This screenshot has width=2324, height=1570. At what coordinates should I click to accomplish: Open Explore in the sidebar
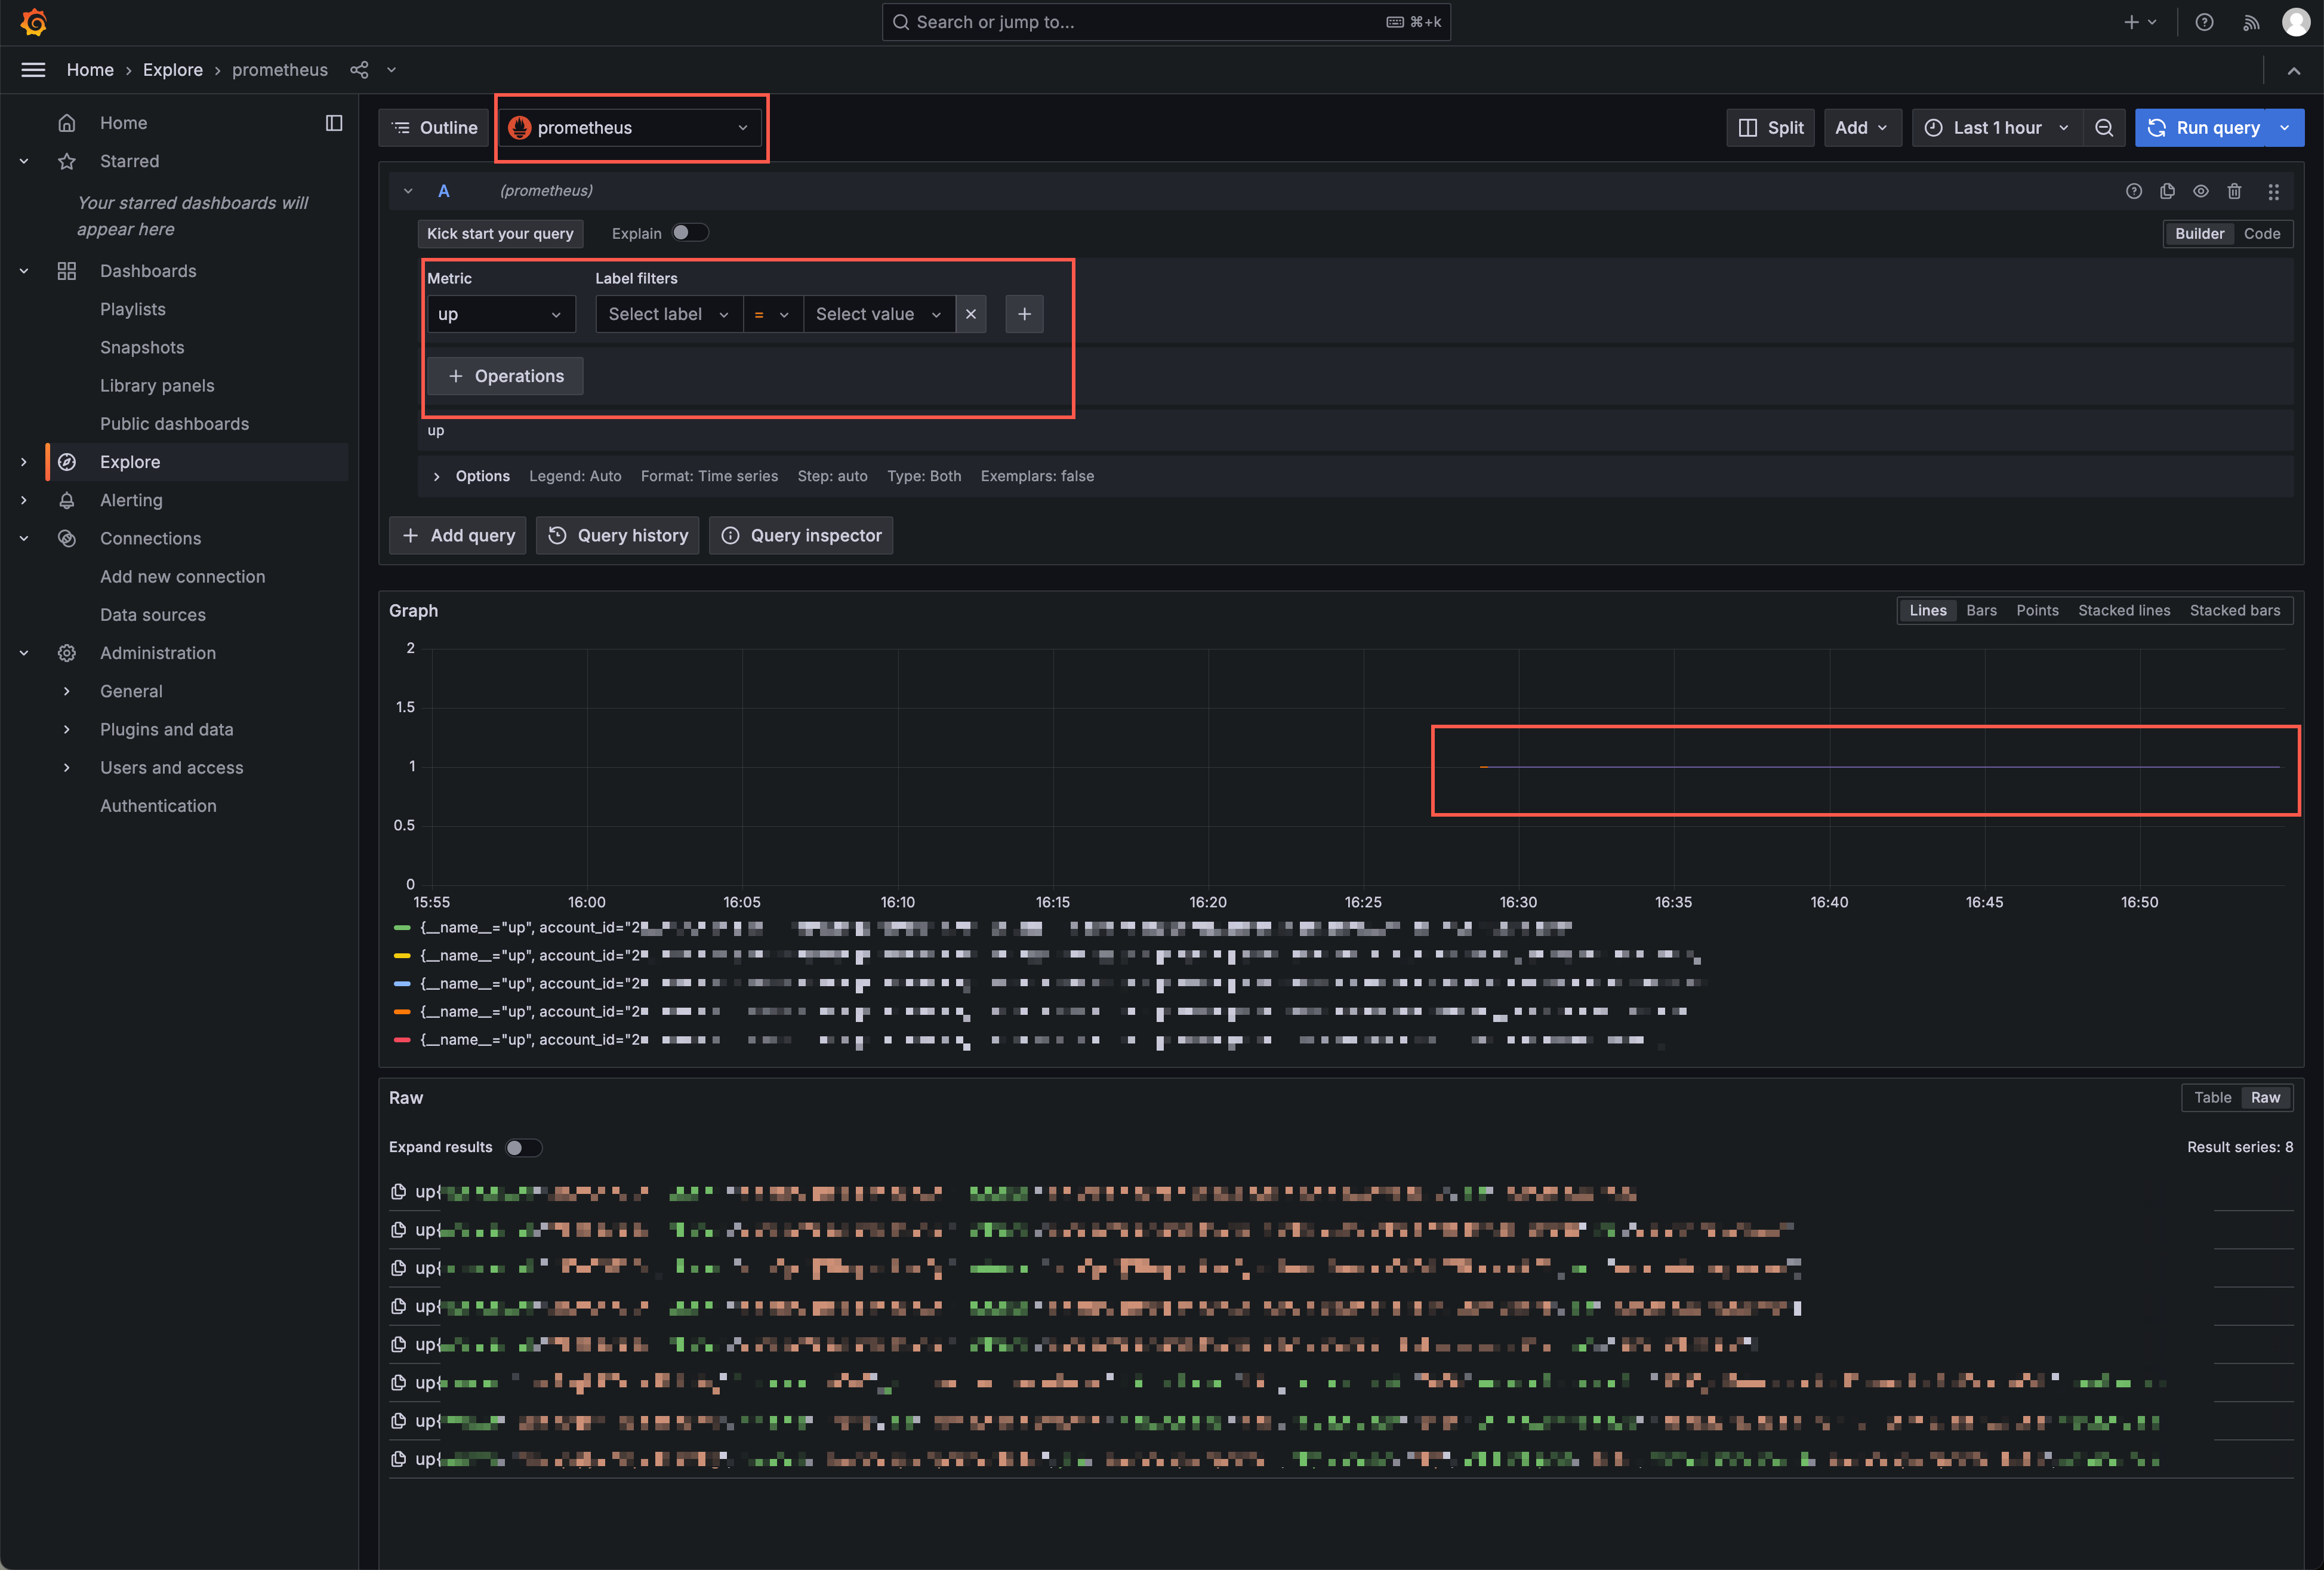click(x=130, y=462)
